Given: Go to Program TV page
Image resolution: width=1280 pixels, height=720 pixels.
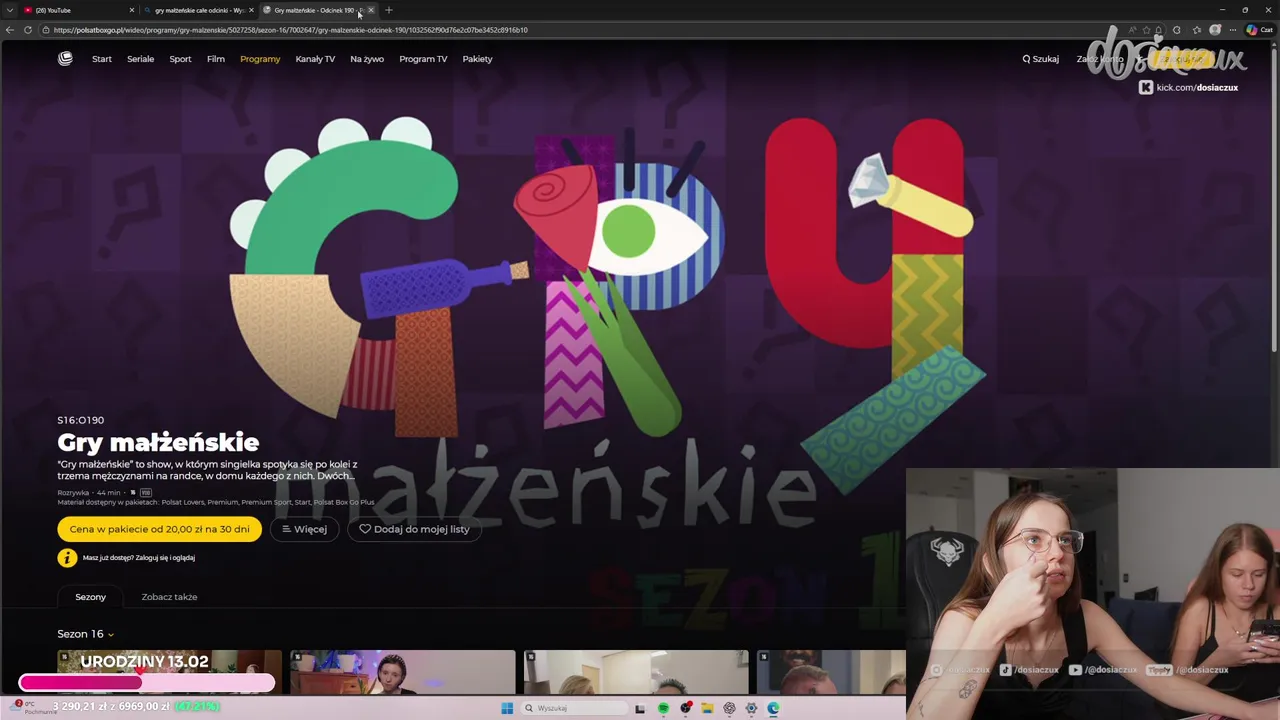Looking at the screenshot, I should point(423,59).
